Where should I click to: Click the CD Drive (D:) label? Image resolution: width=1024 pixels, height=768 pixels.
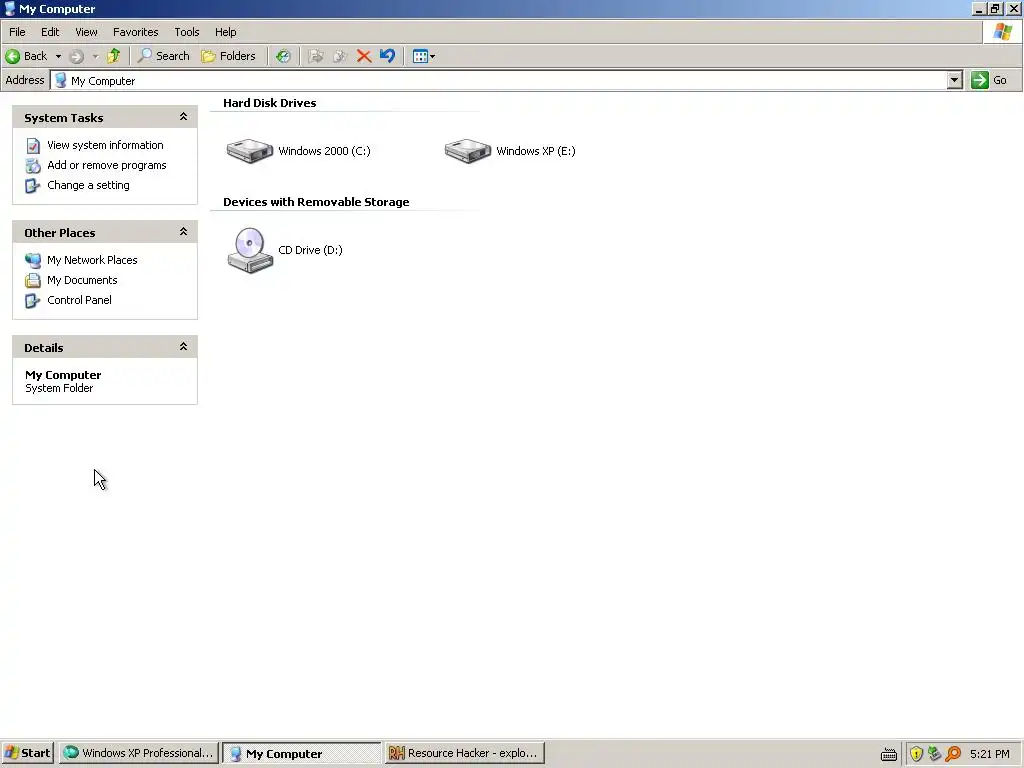pyautogui.click(x=310, y=250)
